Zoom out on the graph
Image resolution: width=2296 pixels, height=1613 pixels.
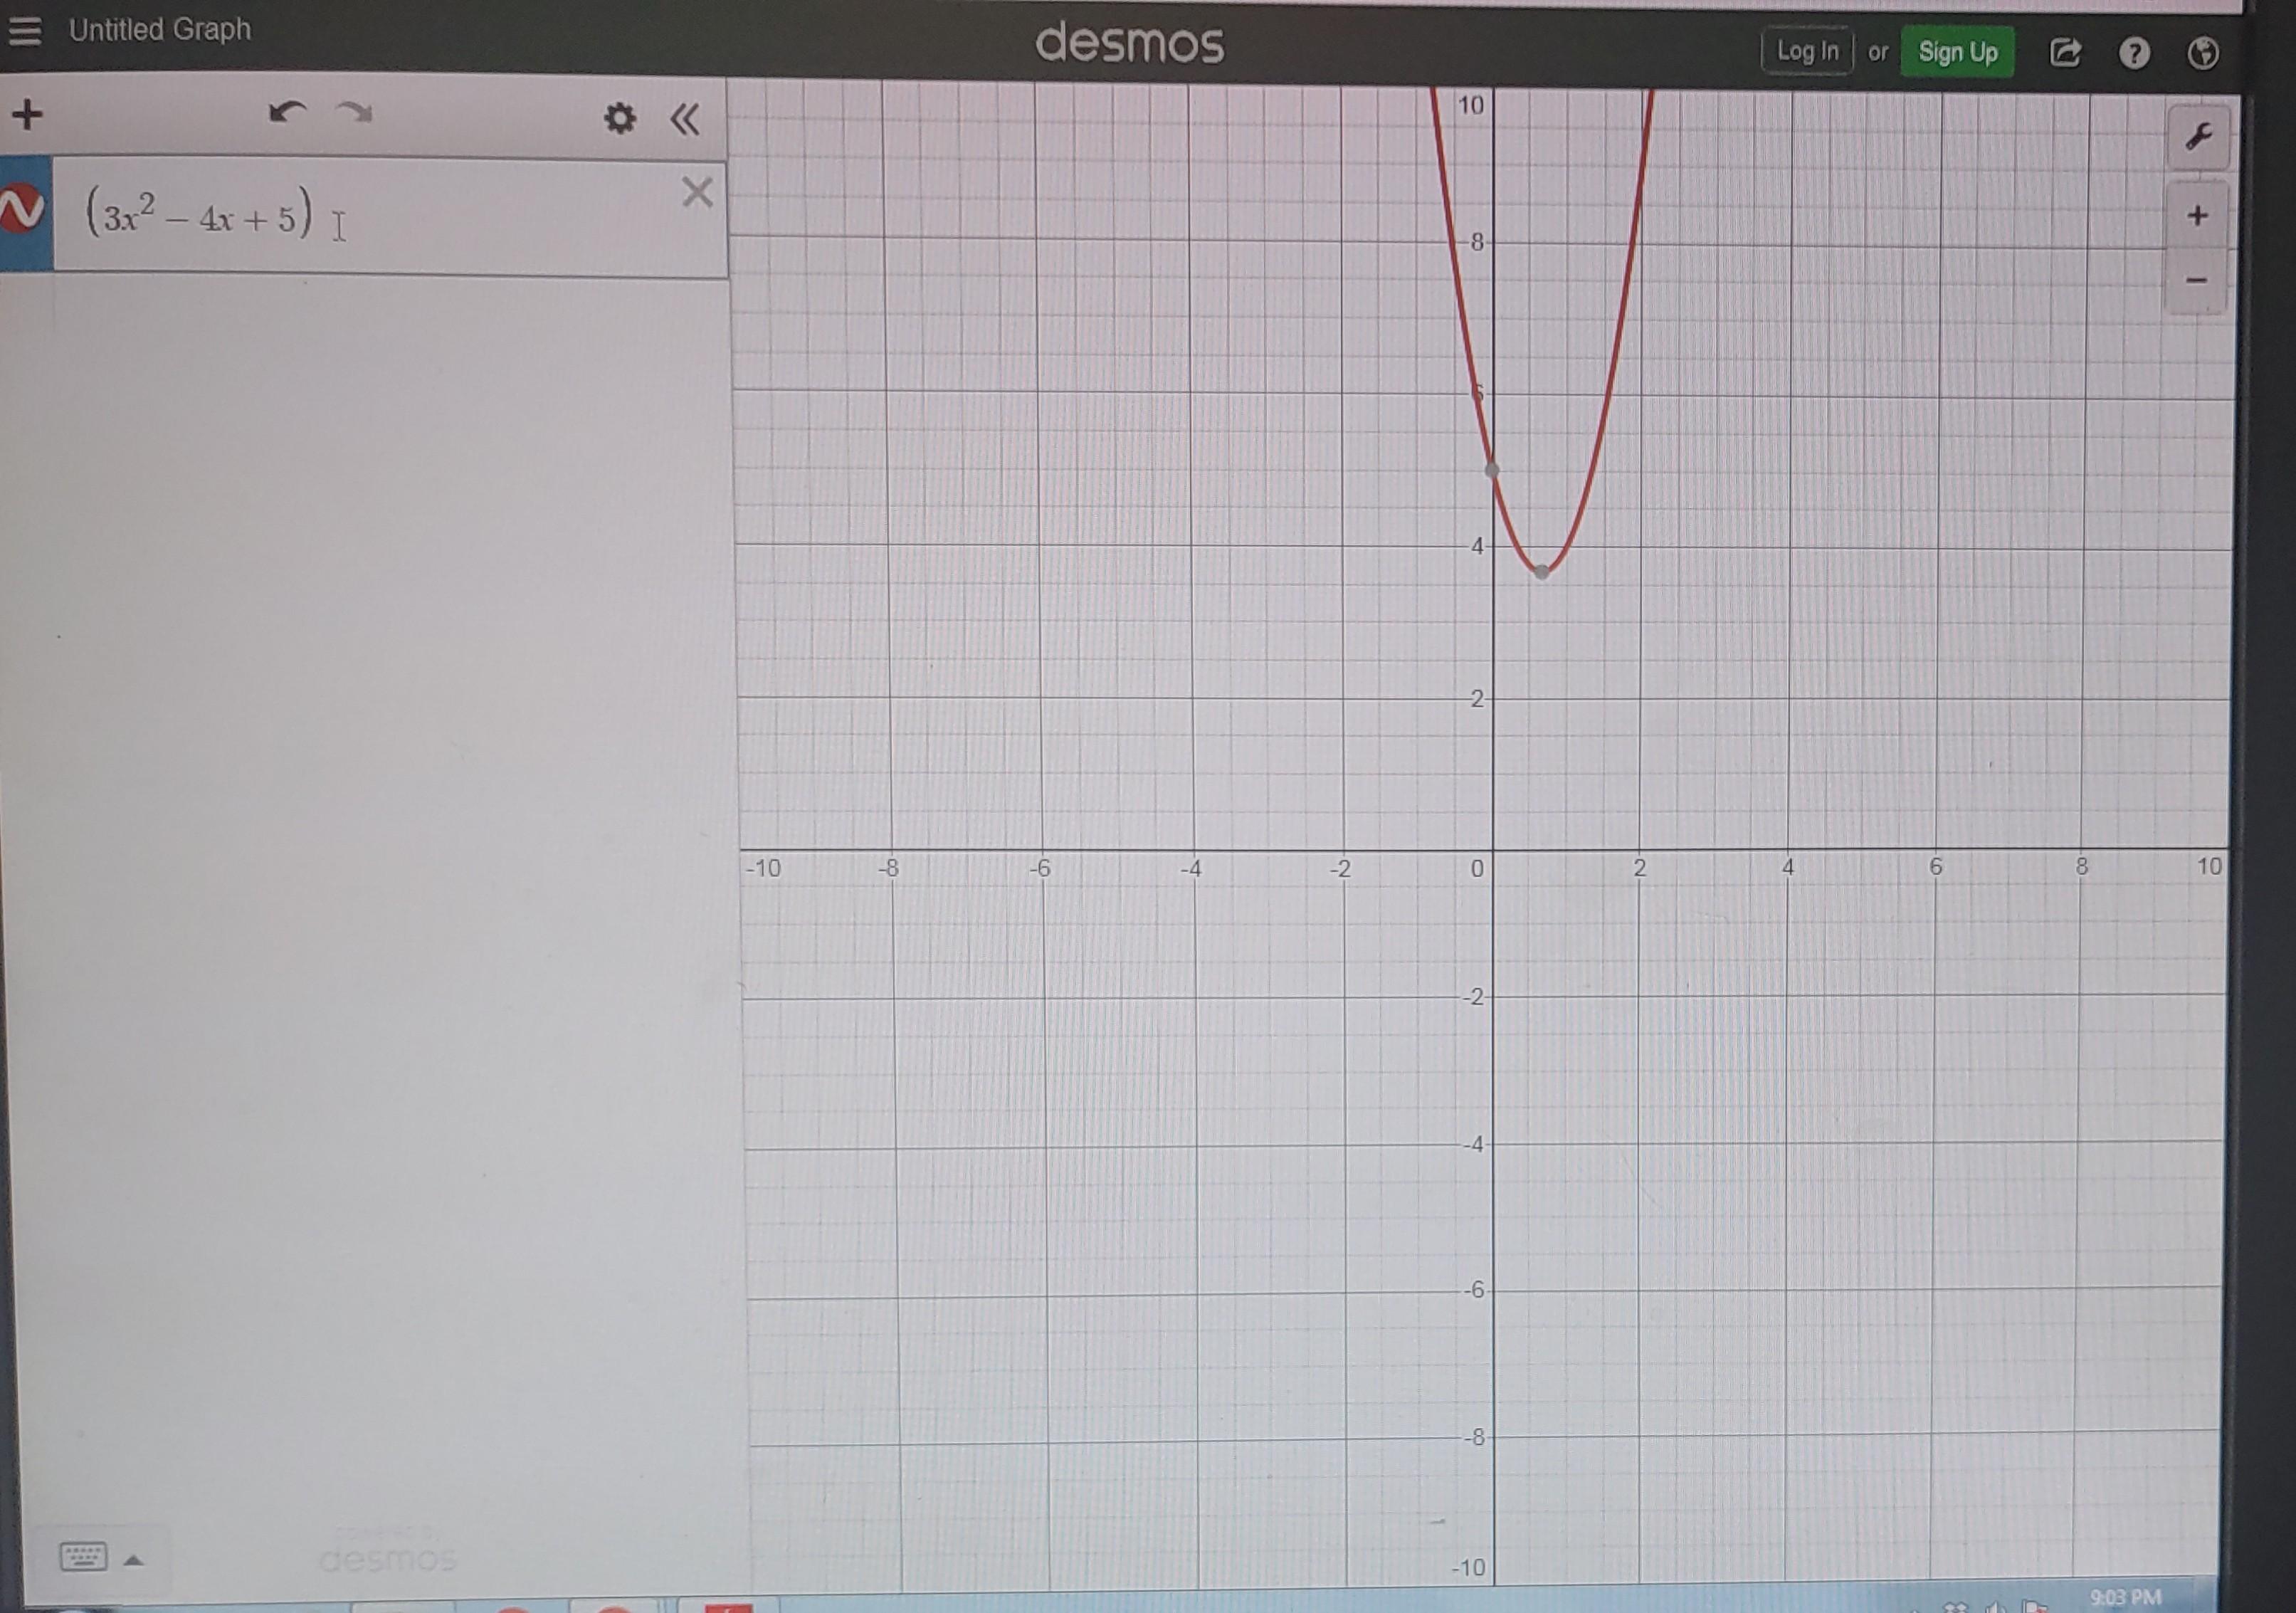point(2196,280)
